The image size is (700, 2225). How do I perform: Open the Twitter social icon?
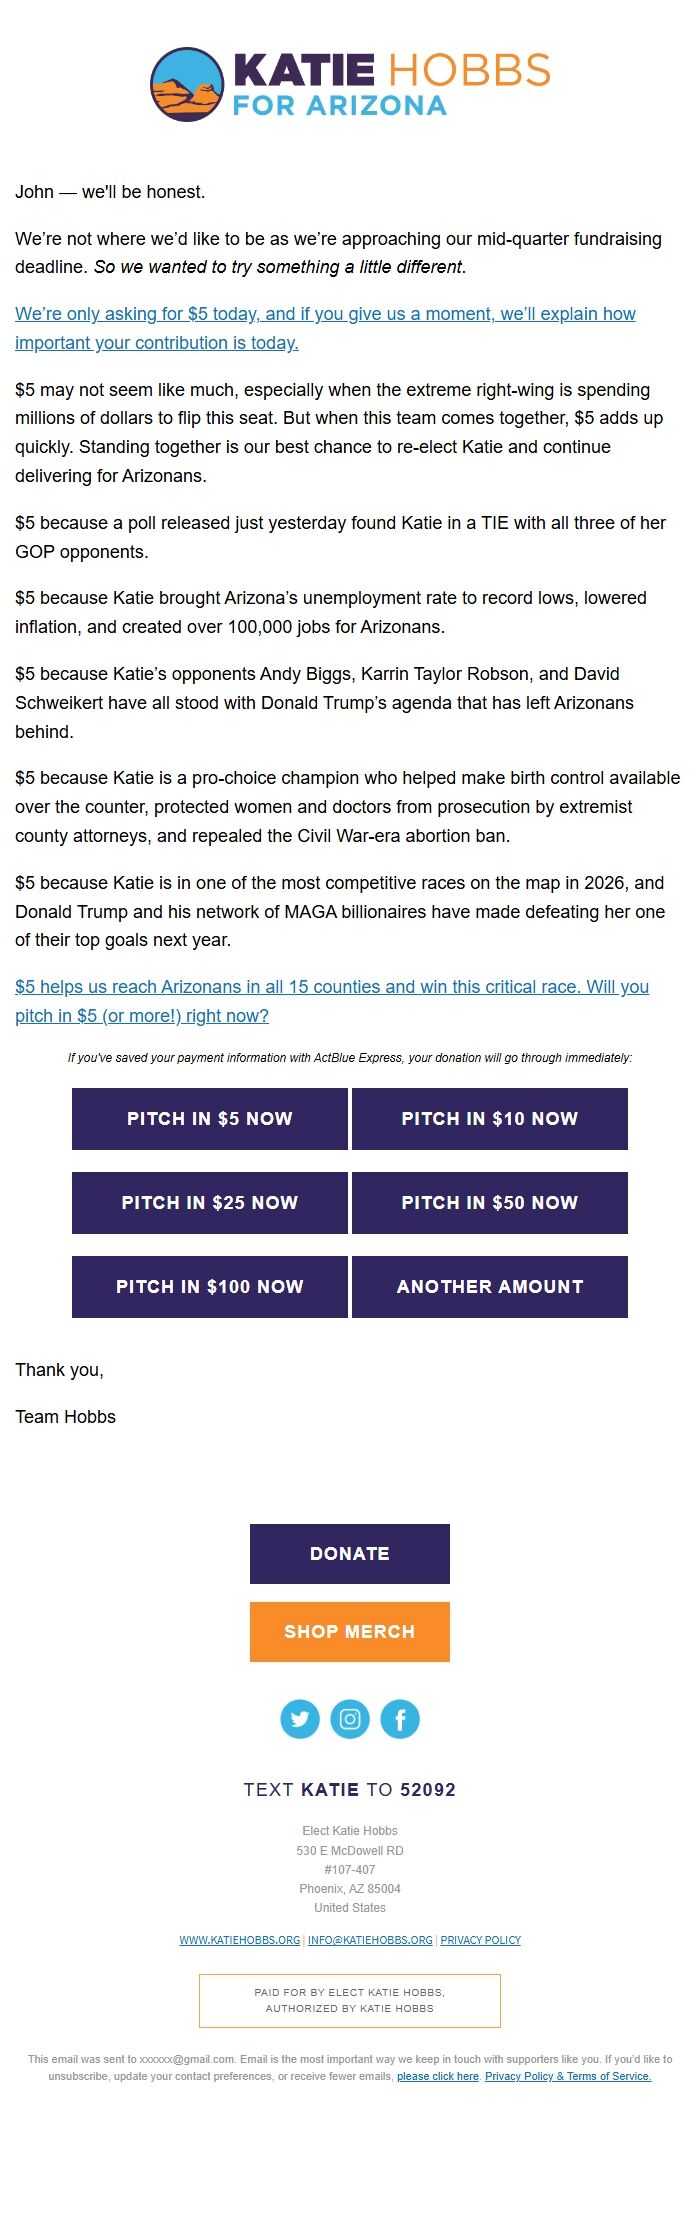click(x=300, y=1719)
